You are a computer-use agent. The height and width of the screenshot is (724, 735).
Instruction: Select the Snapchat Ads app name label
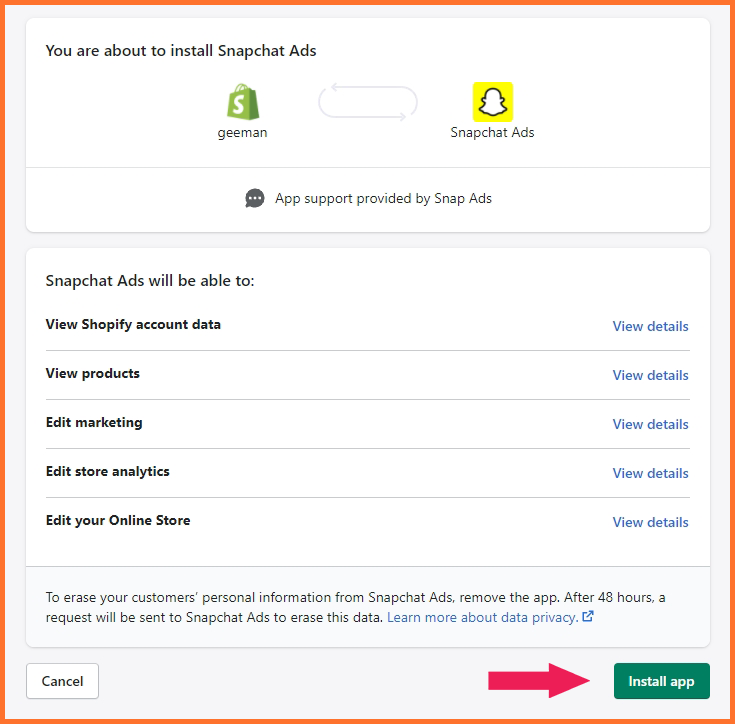(x=492, y=133)
